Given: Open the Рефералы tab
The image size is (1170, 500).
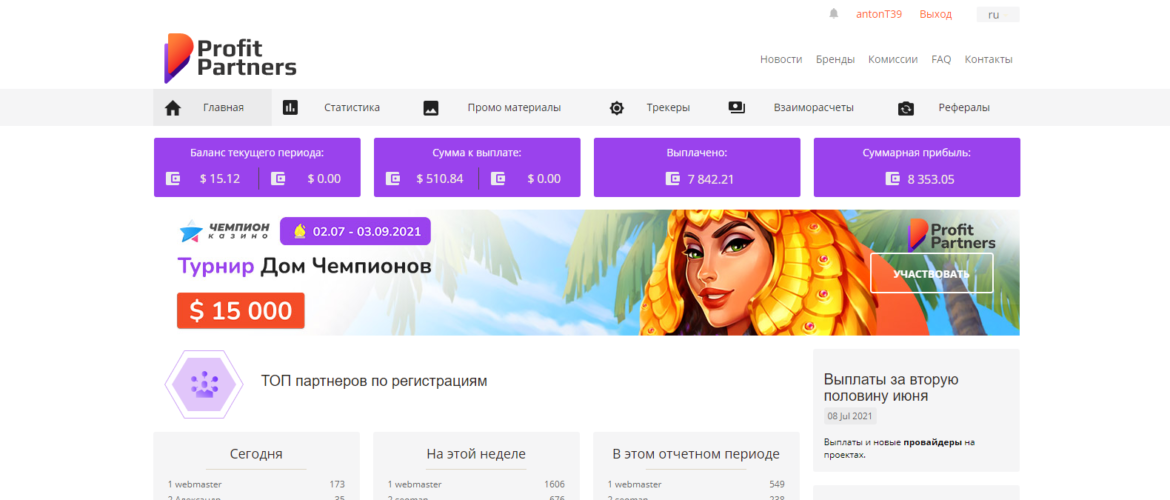Looking at the screenshot, I should [964, 107].
